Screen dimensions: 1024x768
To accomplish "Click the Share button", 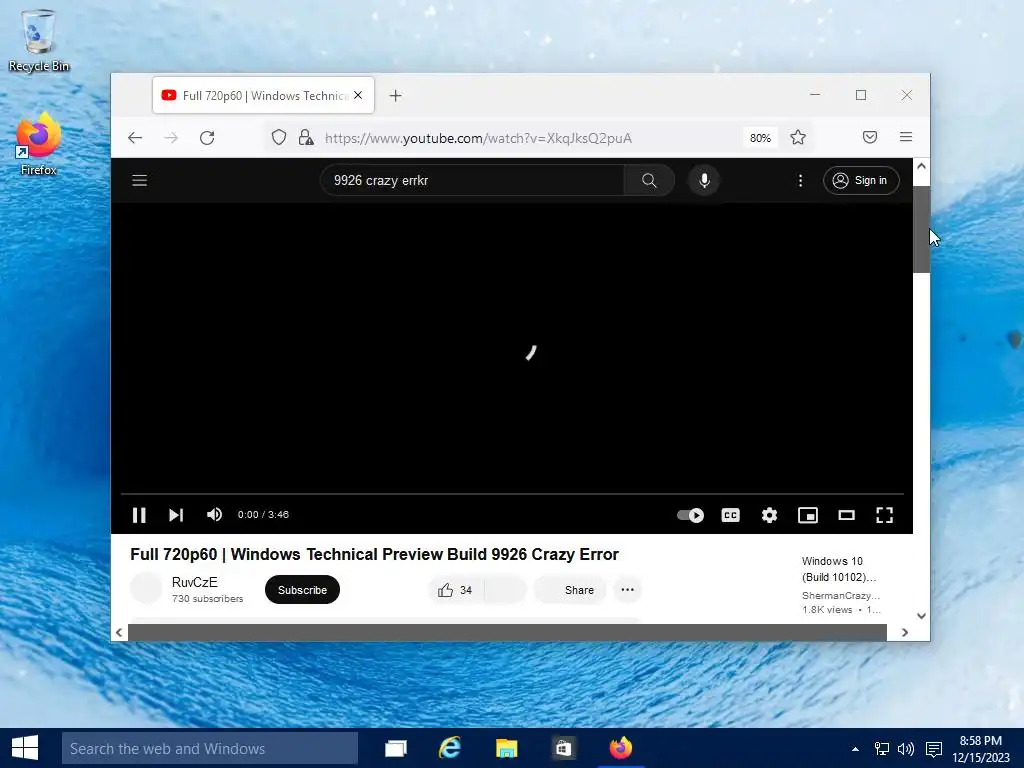I will tap(571, 590).
